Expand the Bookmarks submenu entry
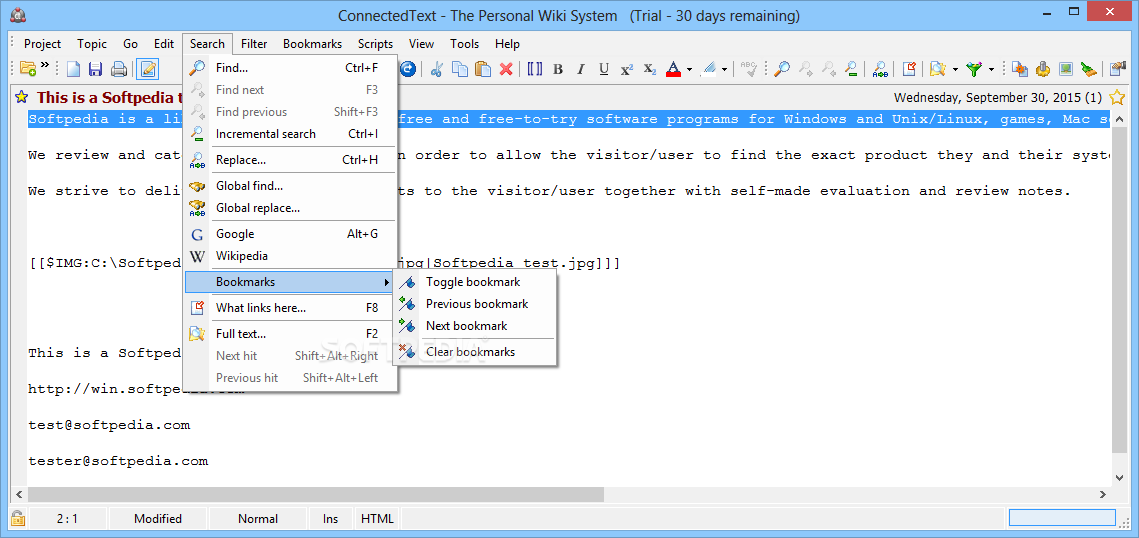The width and height of the screenshot is (1139, 538). [291, 282]
